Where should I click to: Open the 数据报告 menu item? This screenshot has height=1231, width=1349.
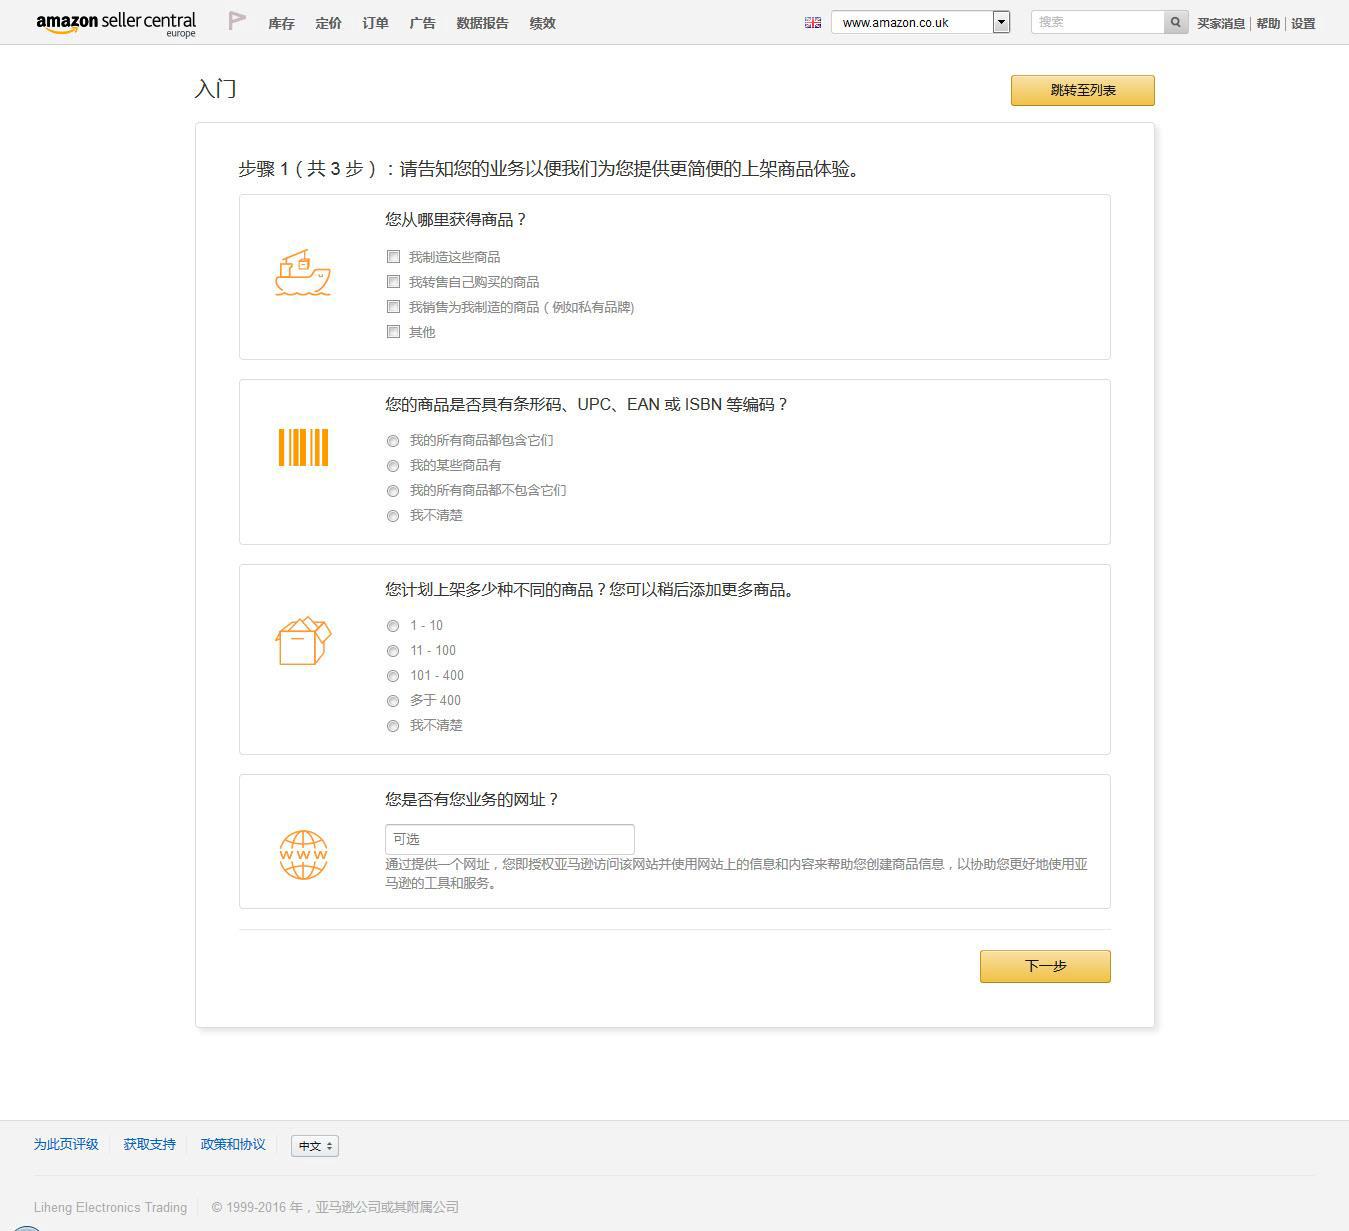pos(482,23)
